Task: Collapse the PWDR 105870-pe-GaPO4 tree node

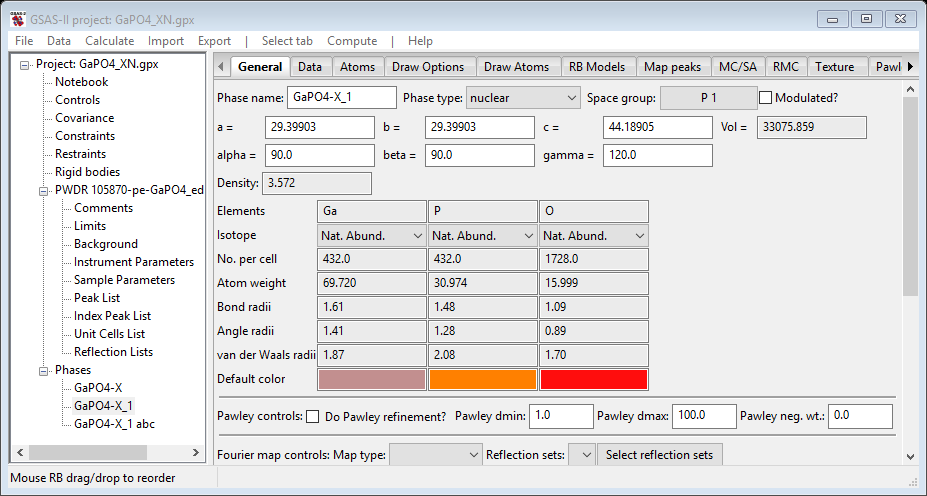Action: pyautogui.click(x=43, y=191)
